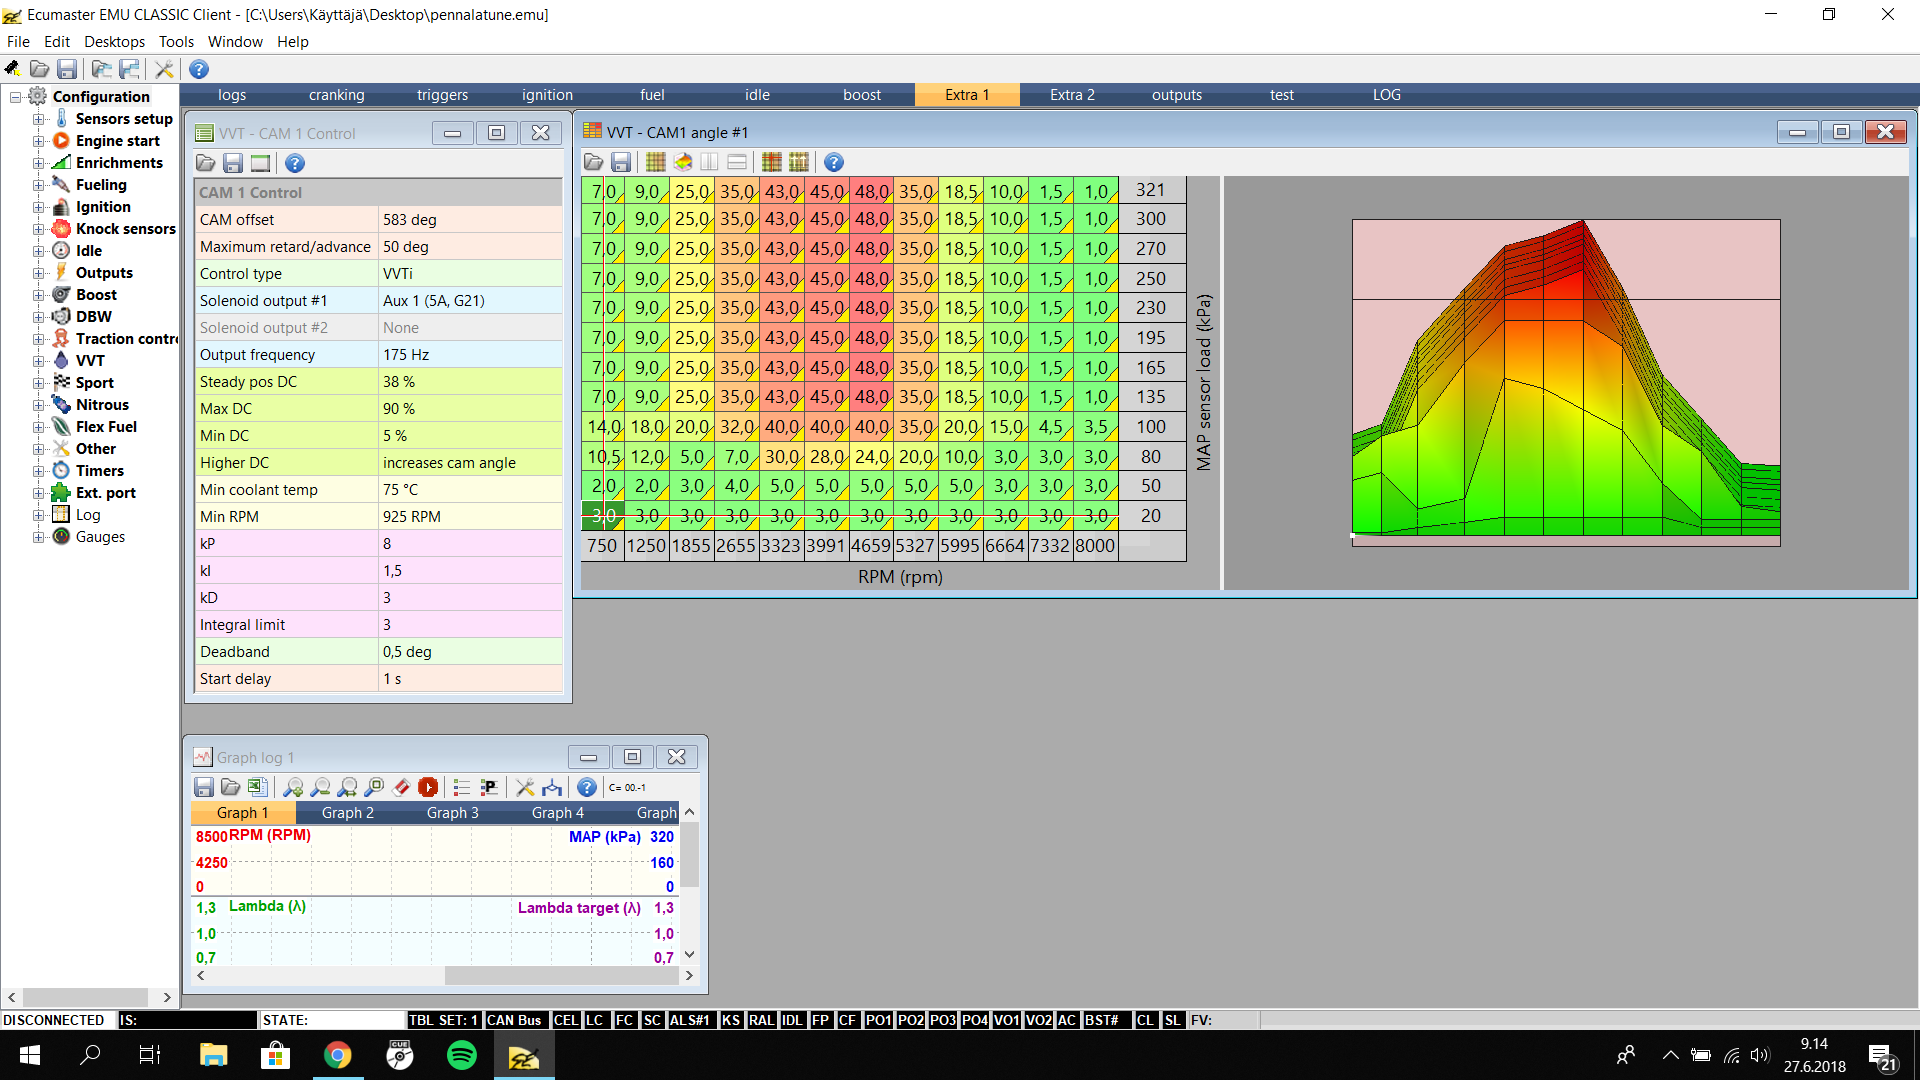
Task: Select the Boost configuration item
Action: click(96, 295)
